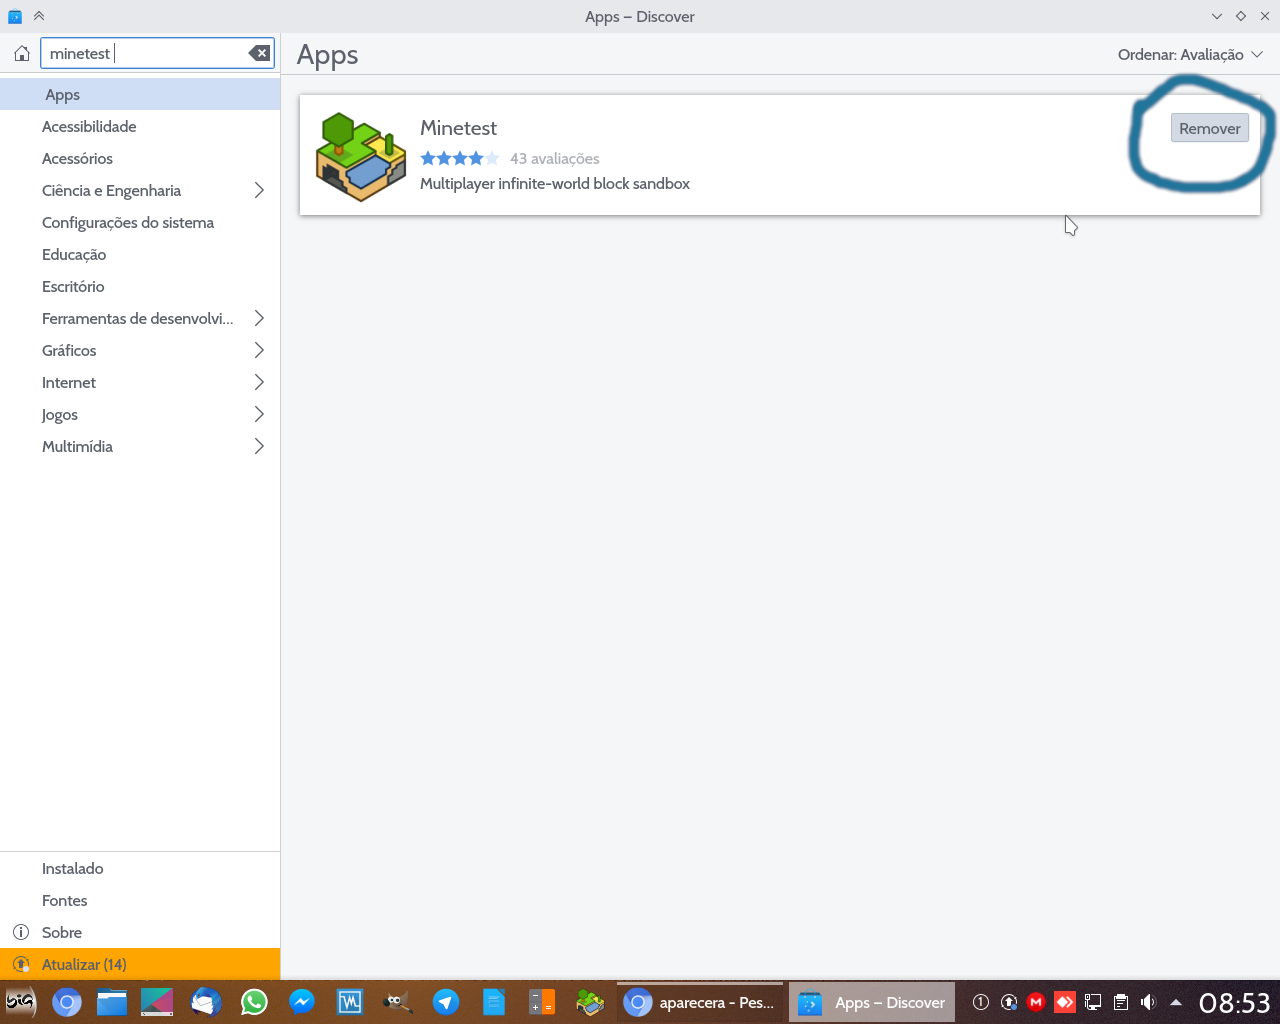Select the Apps category in sidebar

tap(140, 94)
